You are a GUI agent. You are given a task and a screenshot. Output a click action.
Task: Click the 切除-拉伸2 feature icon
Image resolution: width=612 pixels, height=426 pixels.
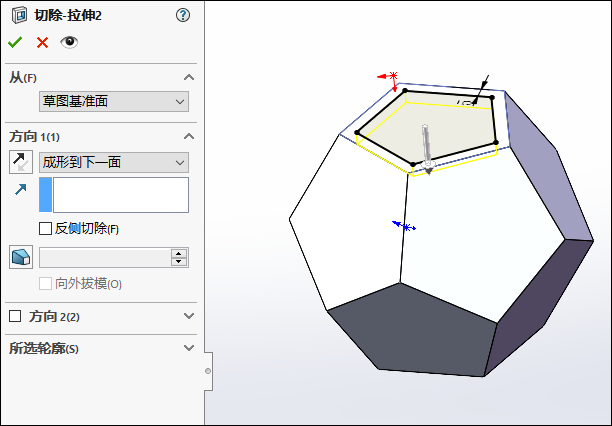19,15
